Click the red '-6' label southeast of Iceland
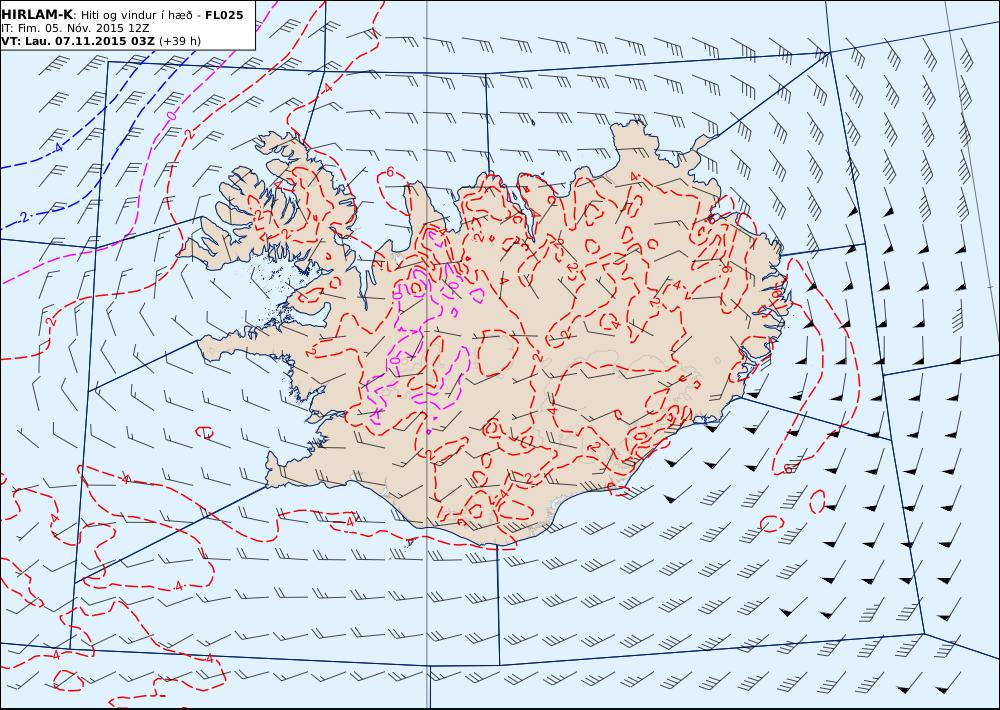 click(x=788, y=468)
